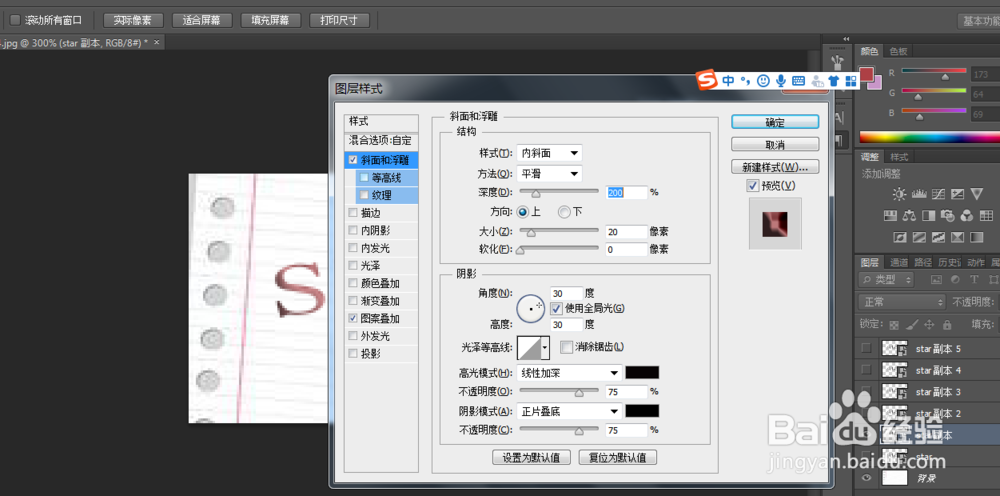Click the highlight mode color swatch
This screenshot has width=1000, height=496.
[642, 373]
